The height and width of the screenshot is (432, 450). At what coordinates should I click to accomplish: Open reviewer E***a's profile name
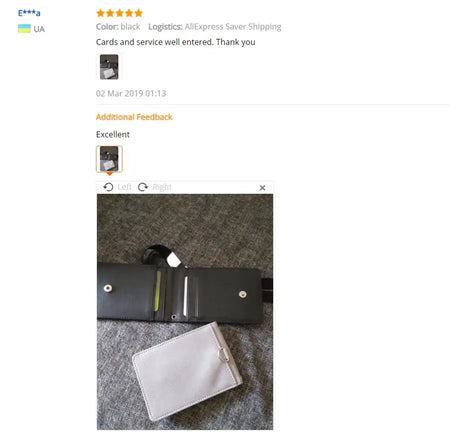[x=29, y=13]
